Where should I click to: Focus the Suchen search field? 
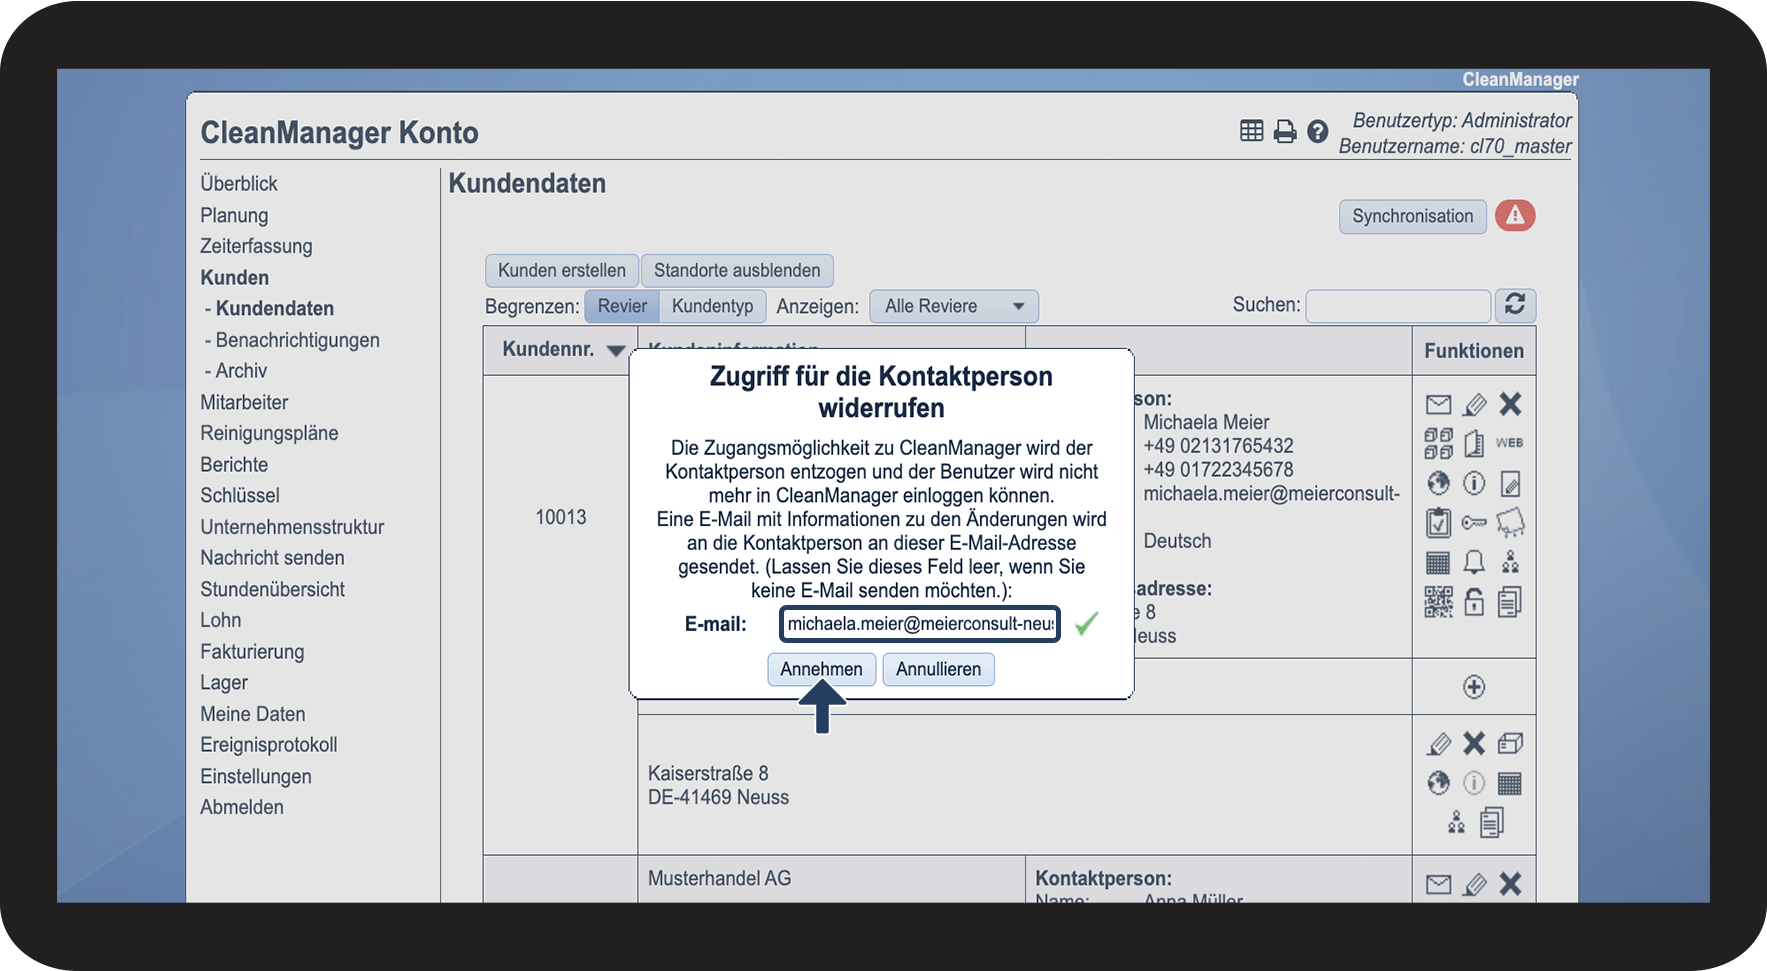coord(1398,305)
